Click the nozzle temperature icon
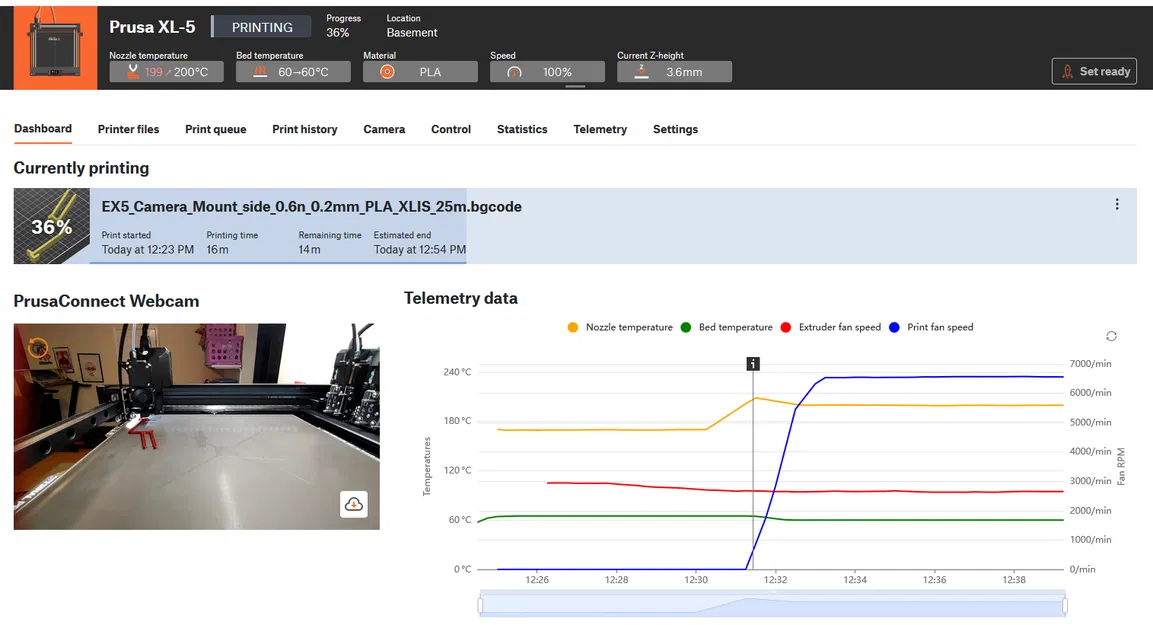Screen dimensions: 1153x625 [132, 71]
